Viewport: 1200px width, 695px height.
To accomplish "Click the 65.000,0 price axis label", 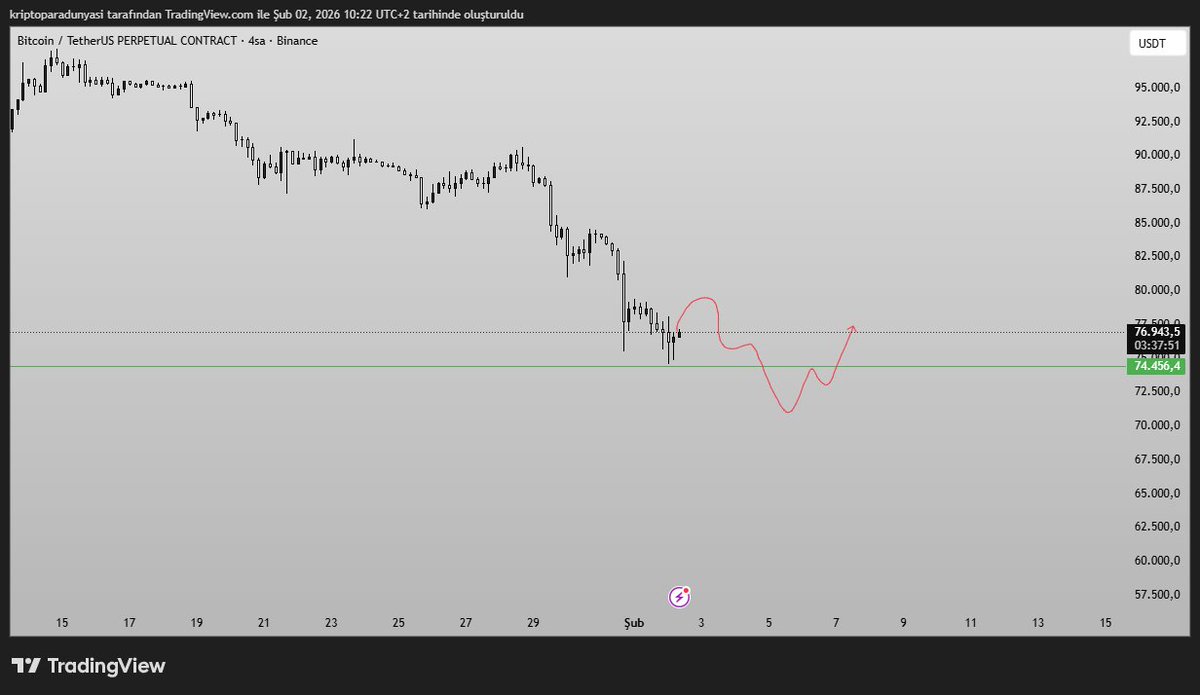I will 1157,494.
